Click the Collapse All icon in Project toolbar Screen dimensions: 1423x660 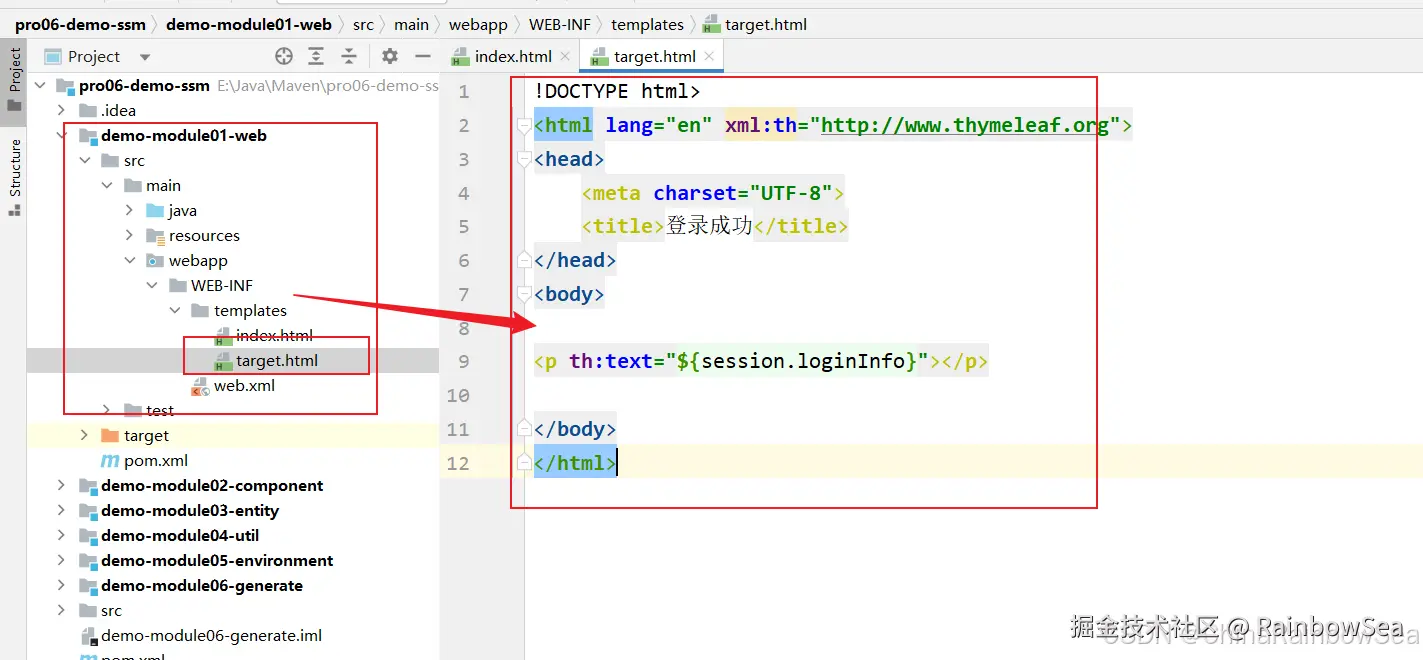tap(349, 56)
